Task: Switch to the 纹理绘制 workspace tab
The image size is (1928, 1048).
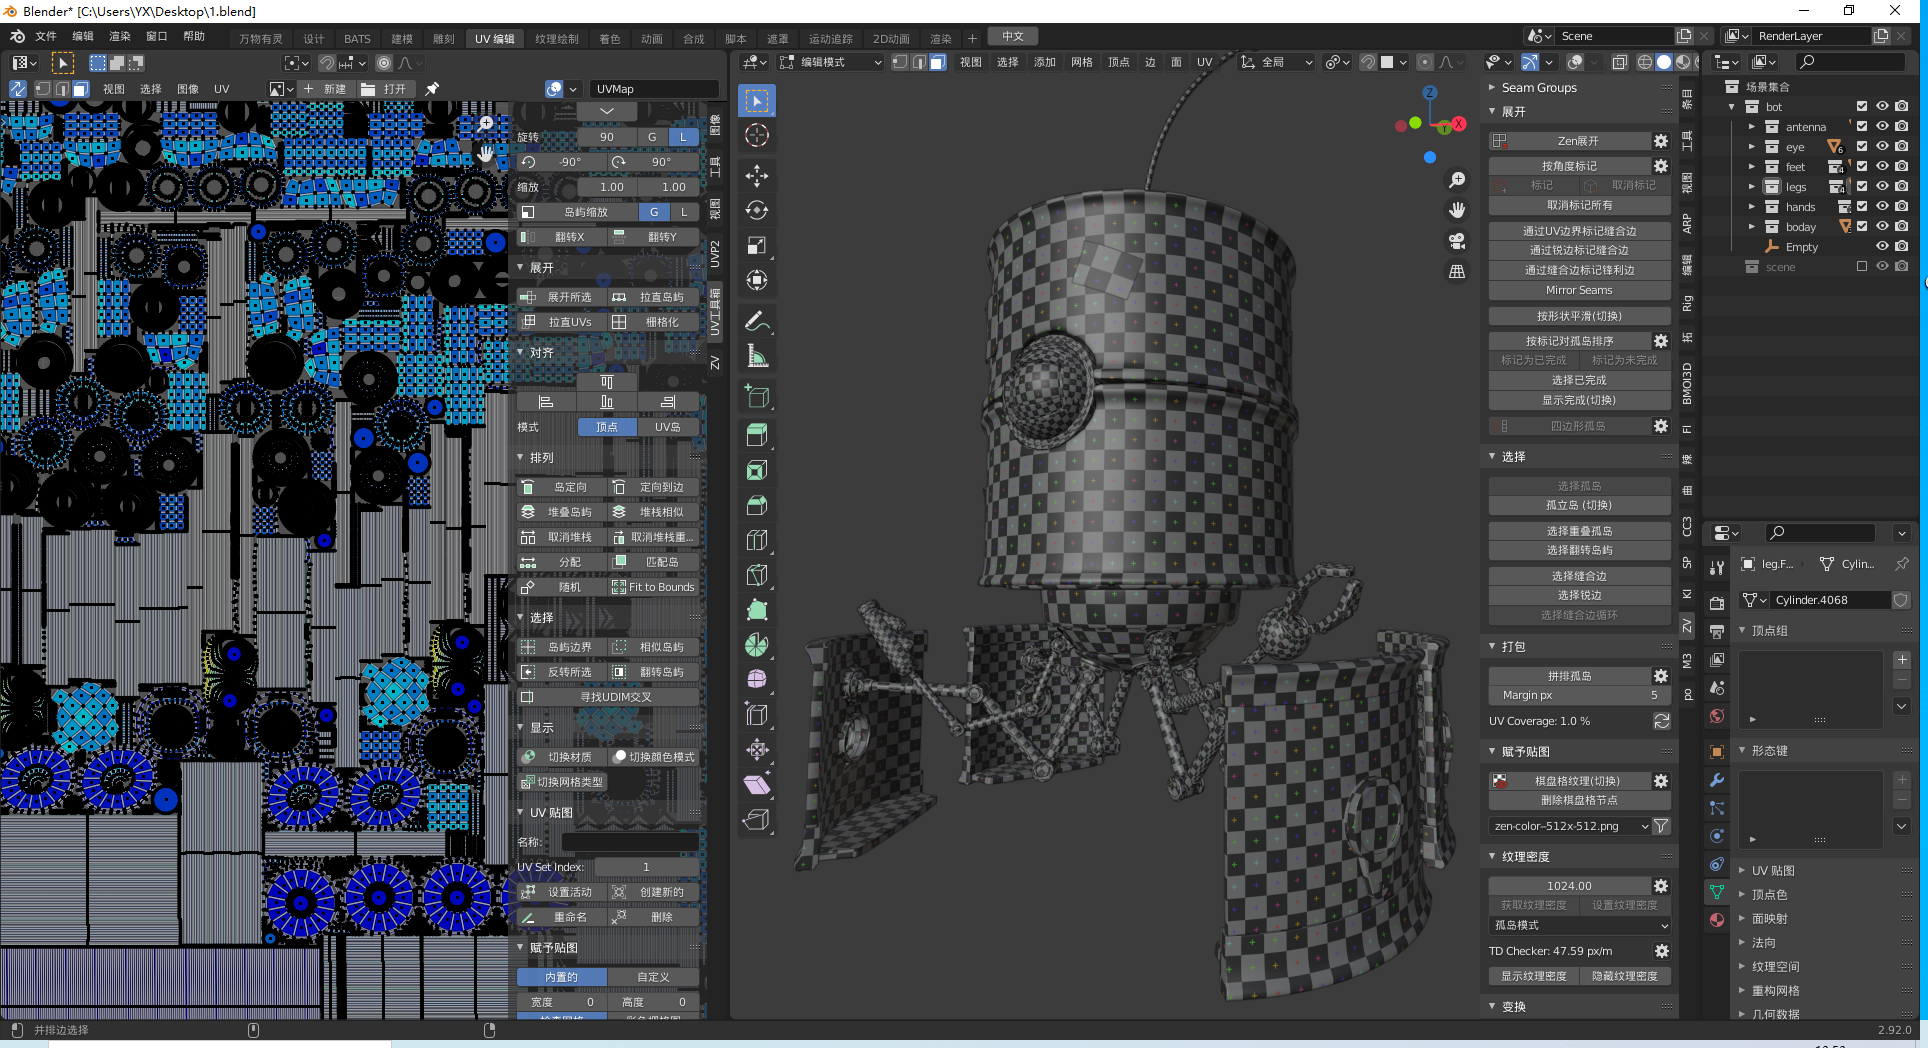Action: tap(557, 38)
